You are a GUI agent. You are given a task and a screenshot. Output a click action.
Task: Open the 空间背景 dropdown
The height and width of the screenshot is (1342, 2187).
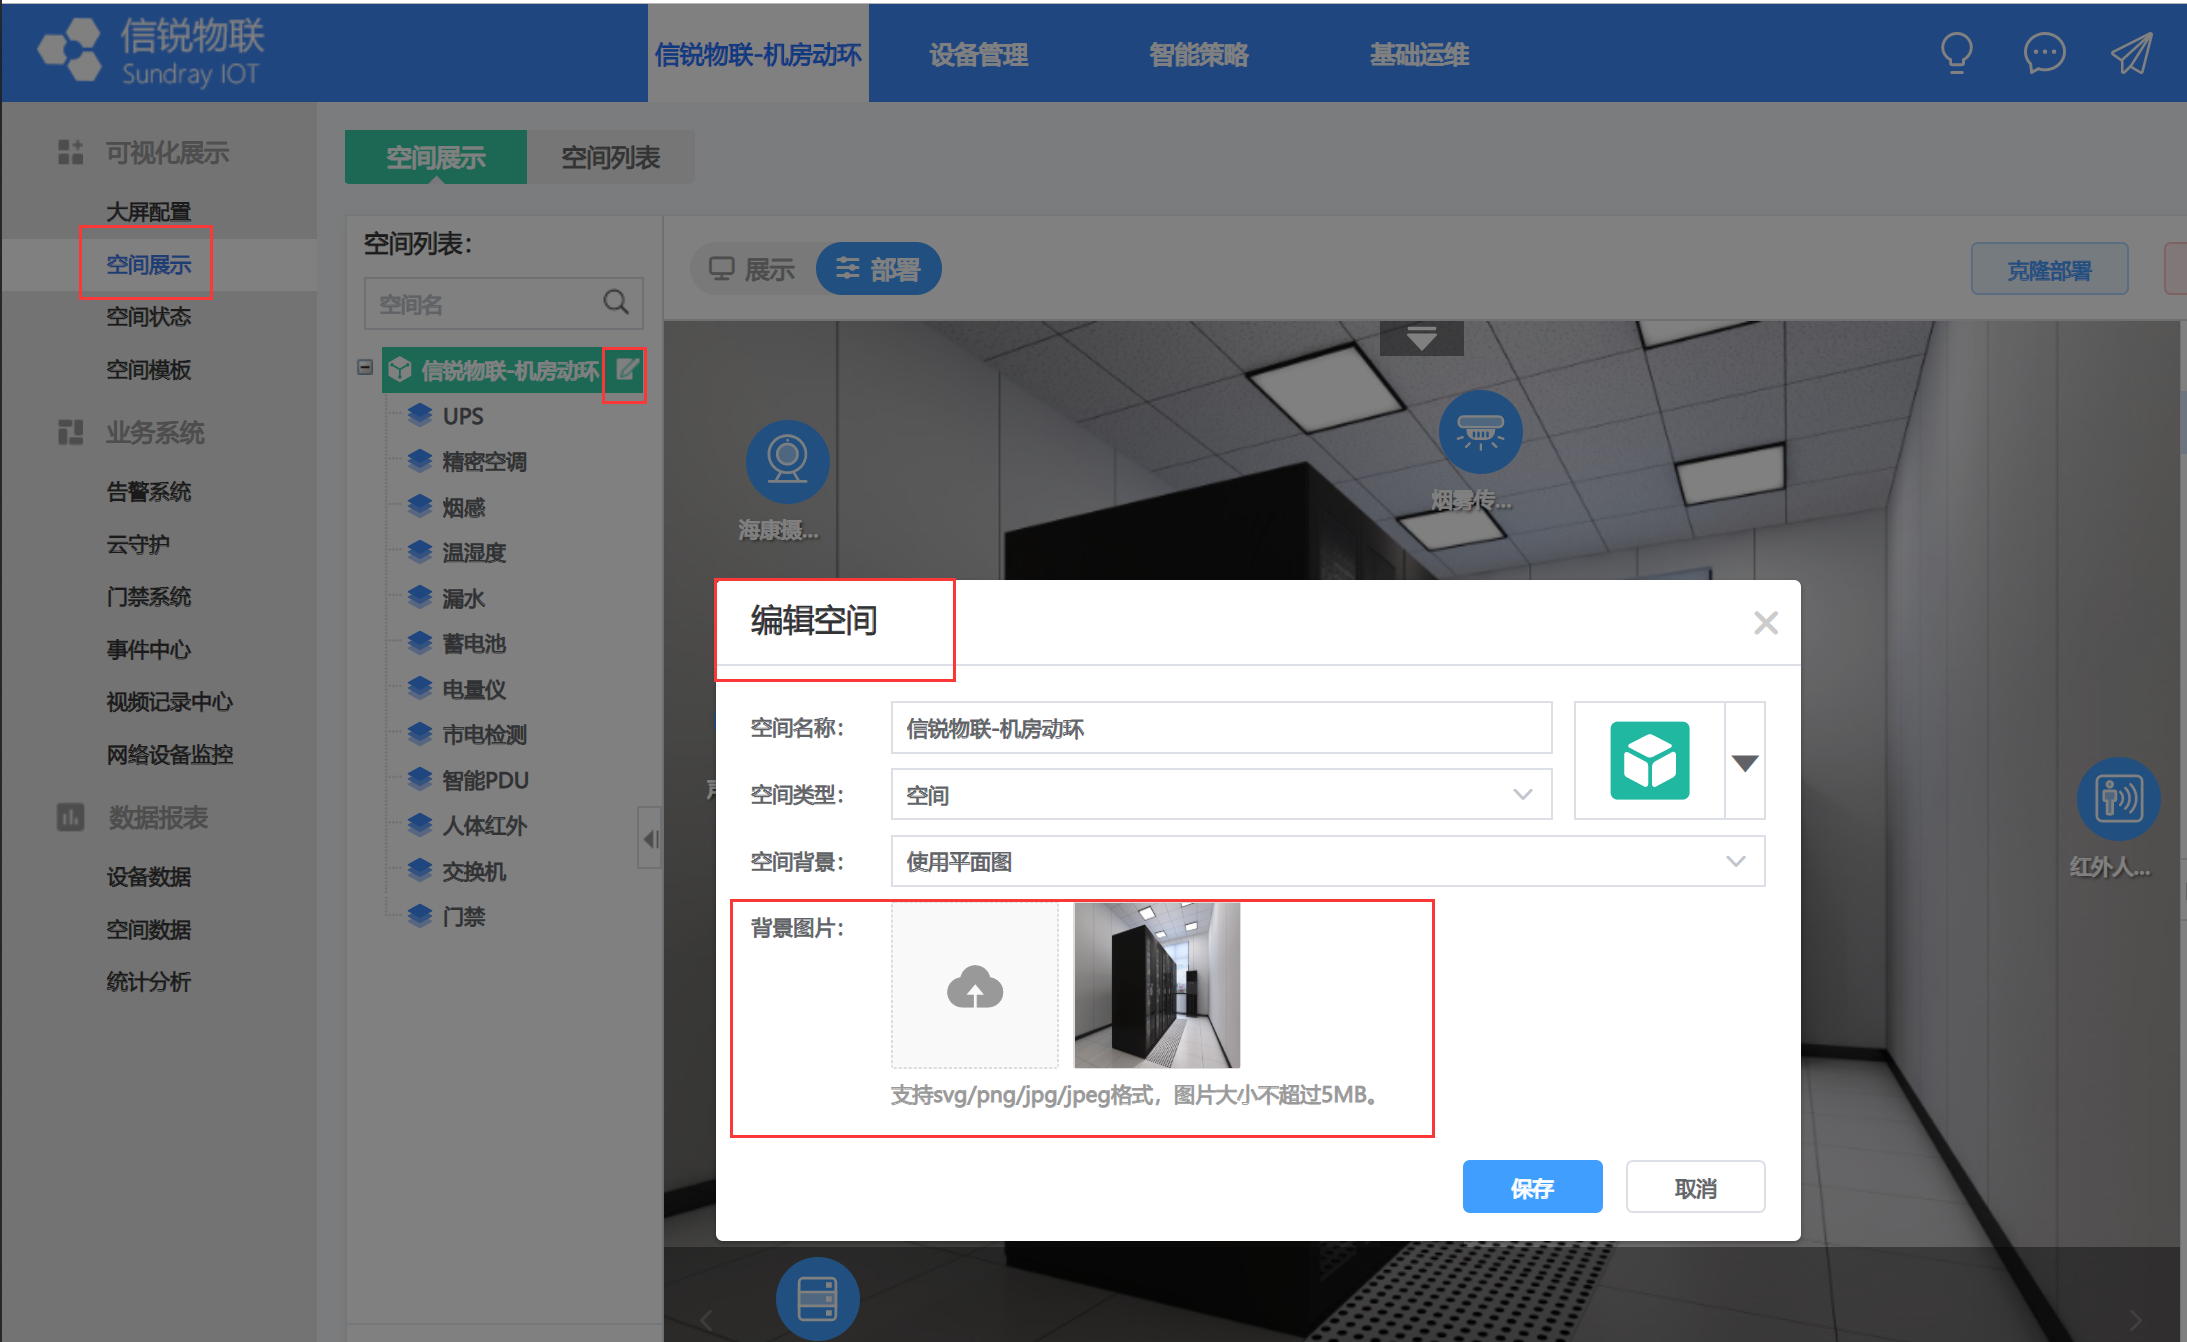point(1327,861)
